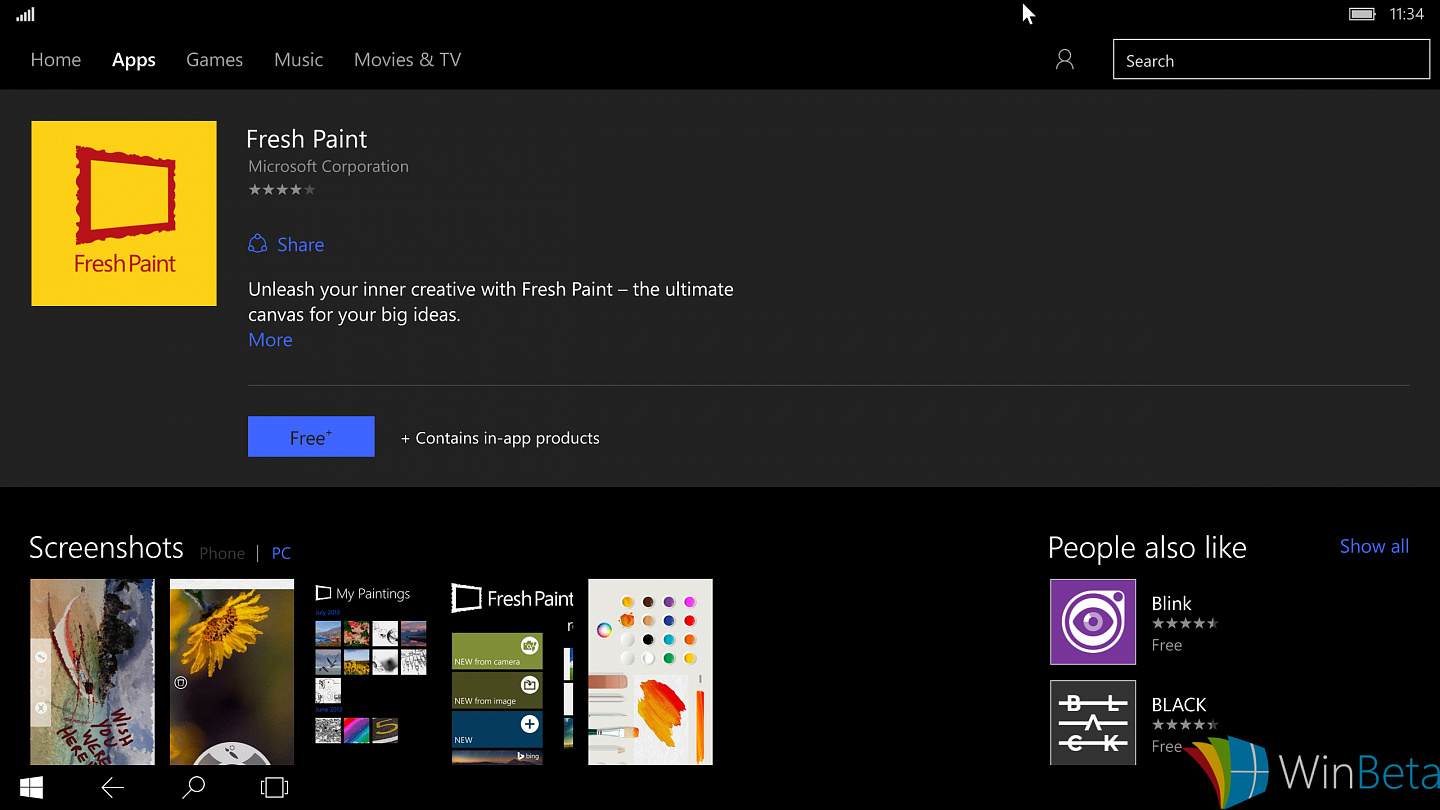Open the BLACK app icon
This screenshot has height=810, width=1440.
click(x=1093, y=722)
